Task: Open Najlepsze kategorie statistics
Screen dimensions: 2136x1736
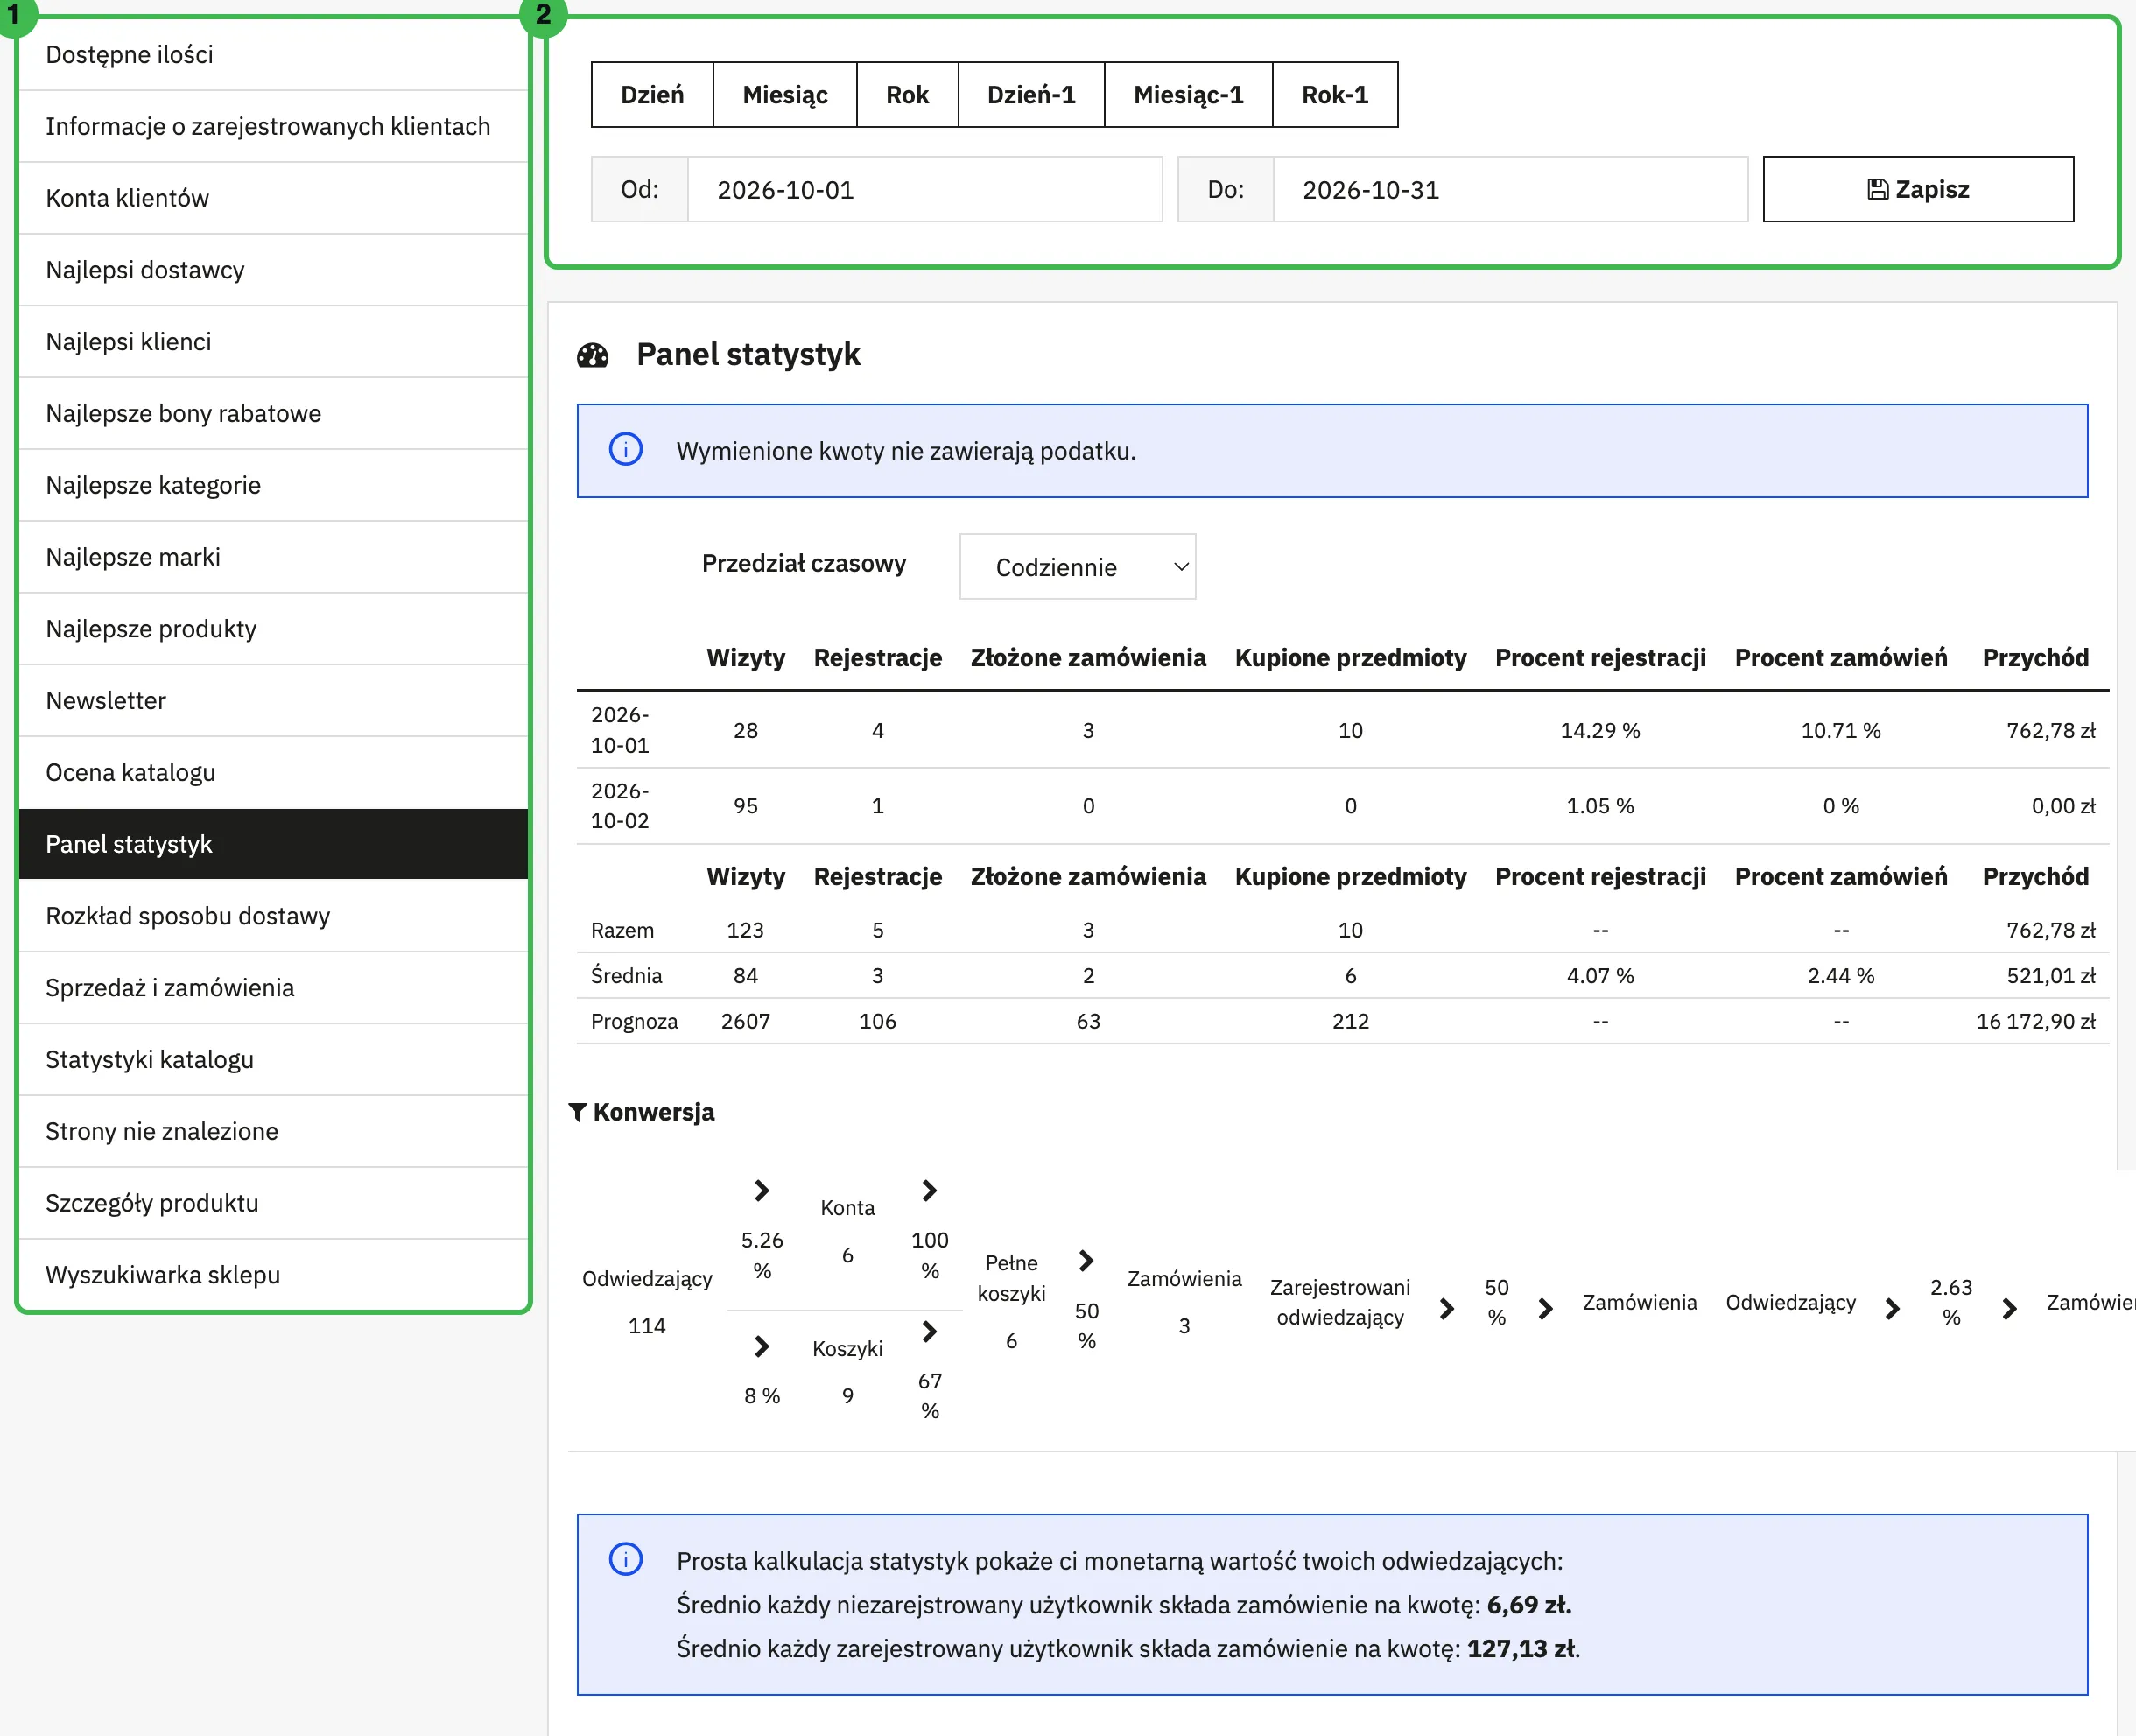Action: [273, 486]
